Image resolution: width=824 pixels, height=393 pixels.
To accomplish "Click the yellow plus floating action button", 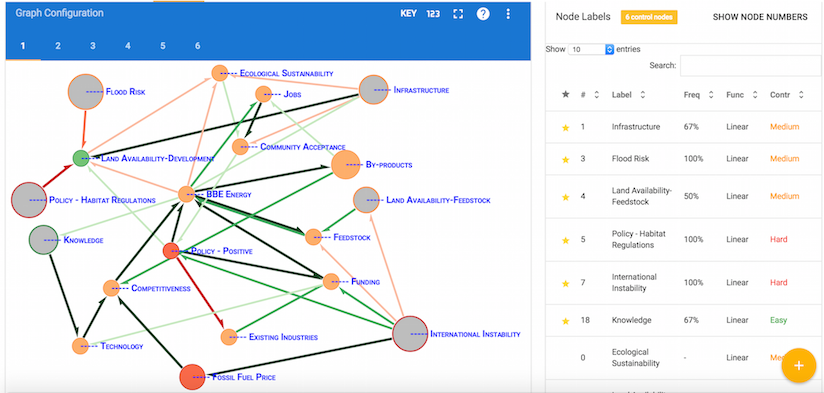I will 799,365.
